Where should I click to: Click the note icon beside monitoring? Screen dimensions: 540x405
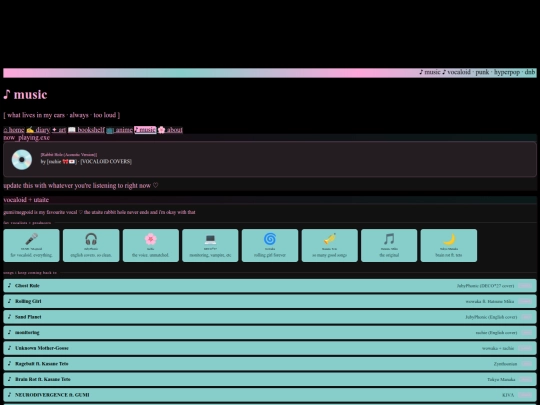click(x=9, y=332)
